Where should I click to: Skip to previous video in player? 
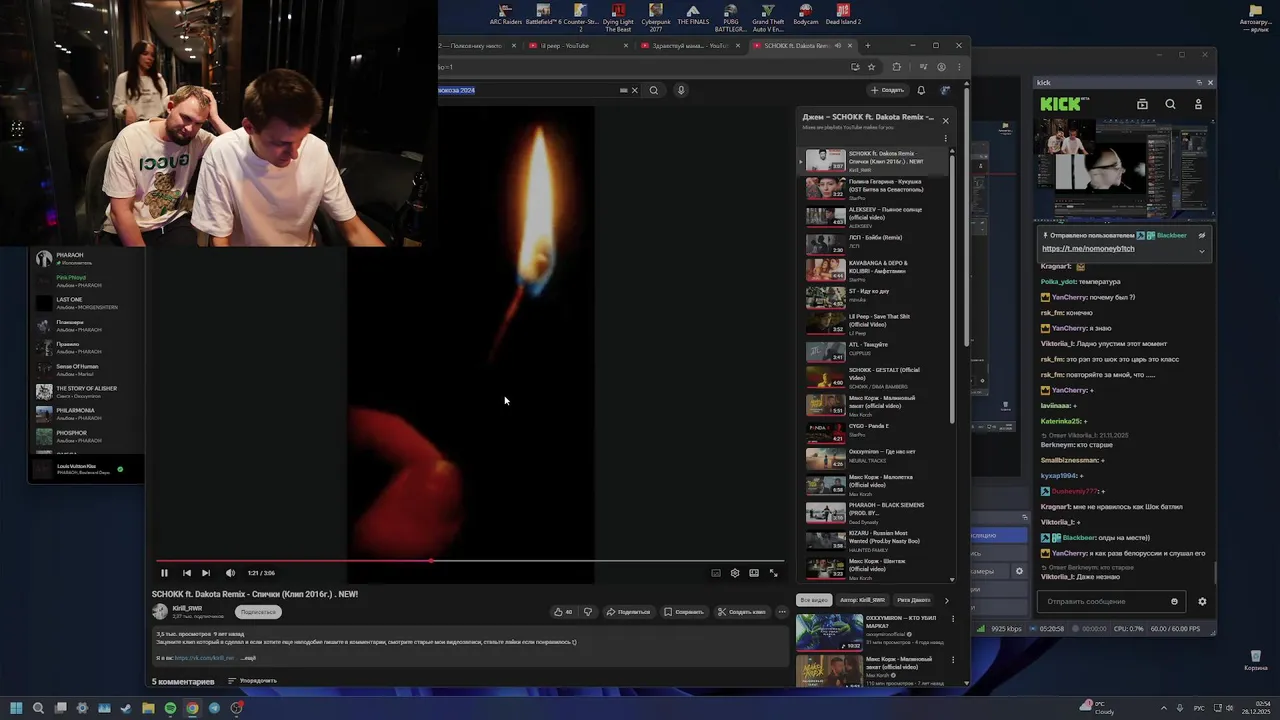pyautogui.click(x=186, y=573)
